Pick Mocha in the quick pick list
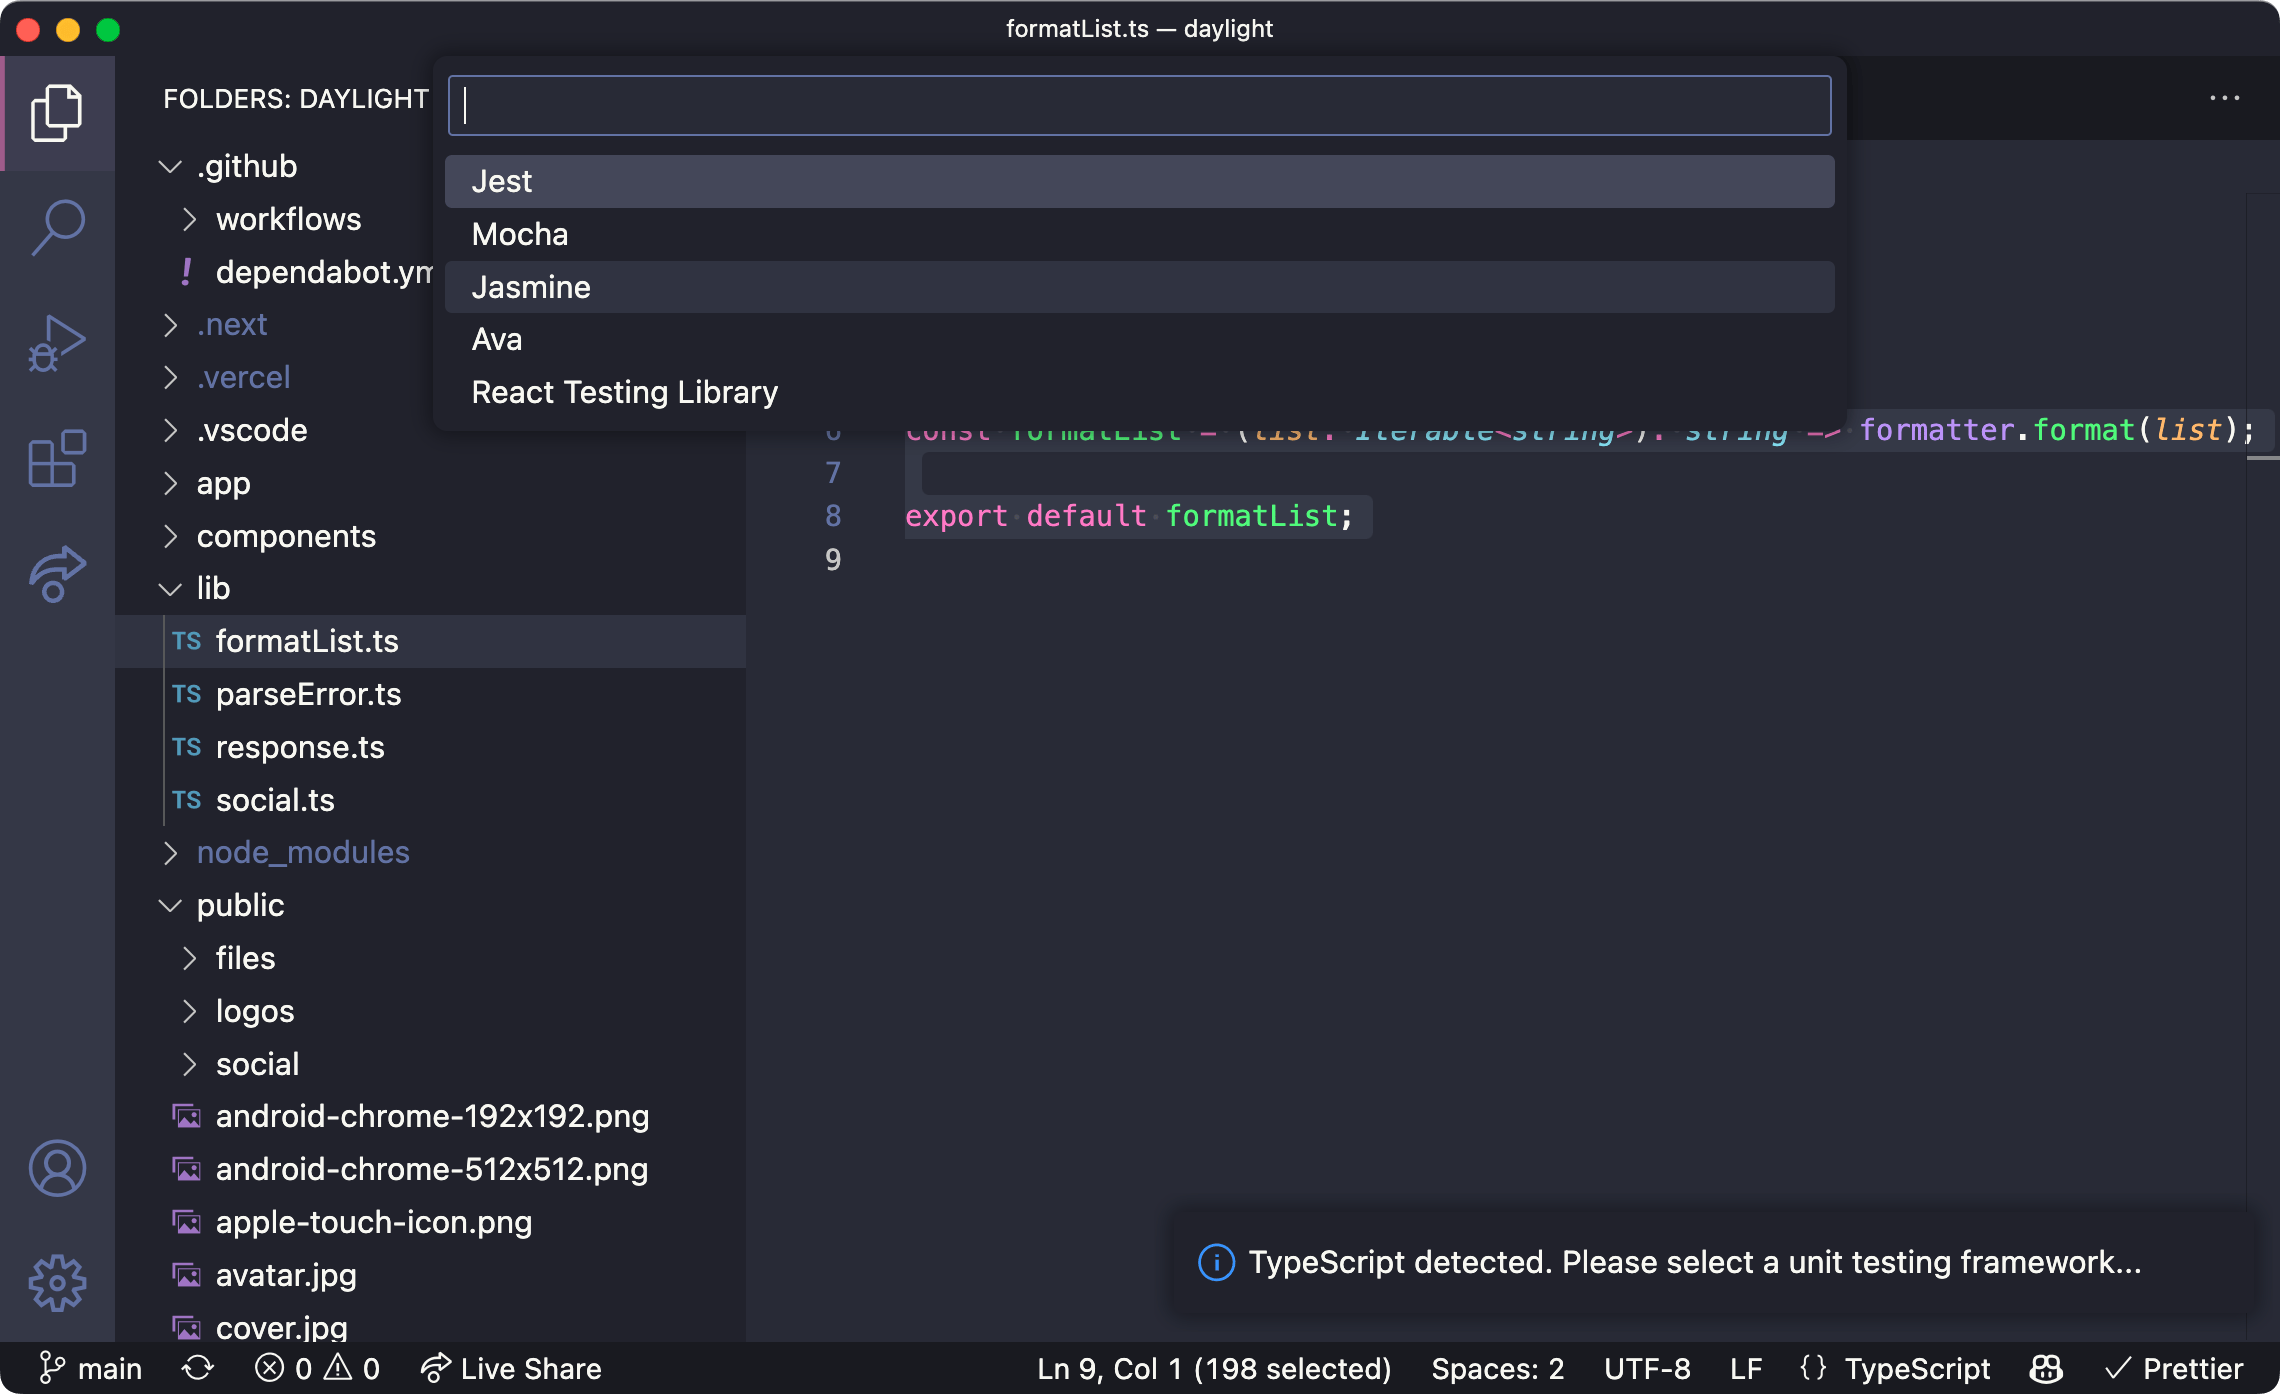 [x=1139, y=234]
